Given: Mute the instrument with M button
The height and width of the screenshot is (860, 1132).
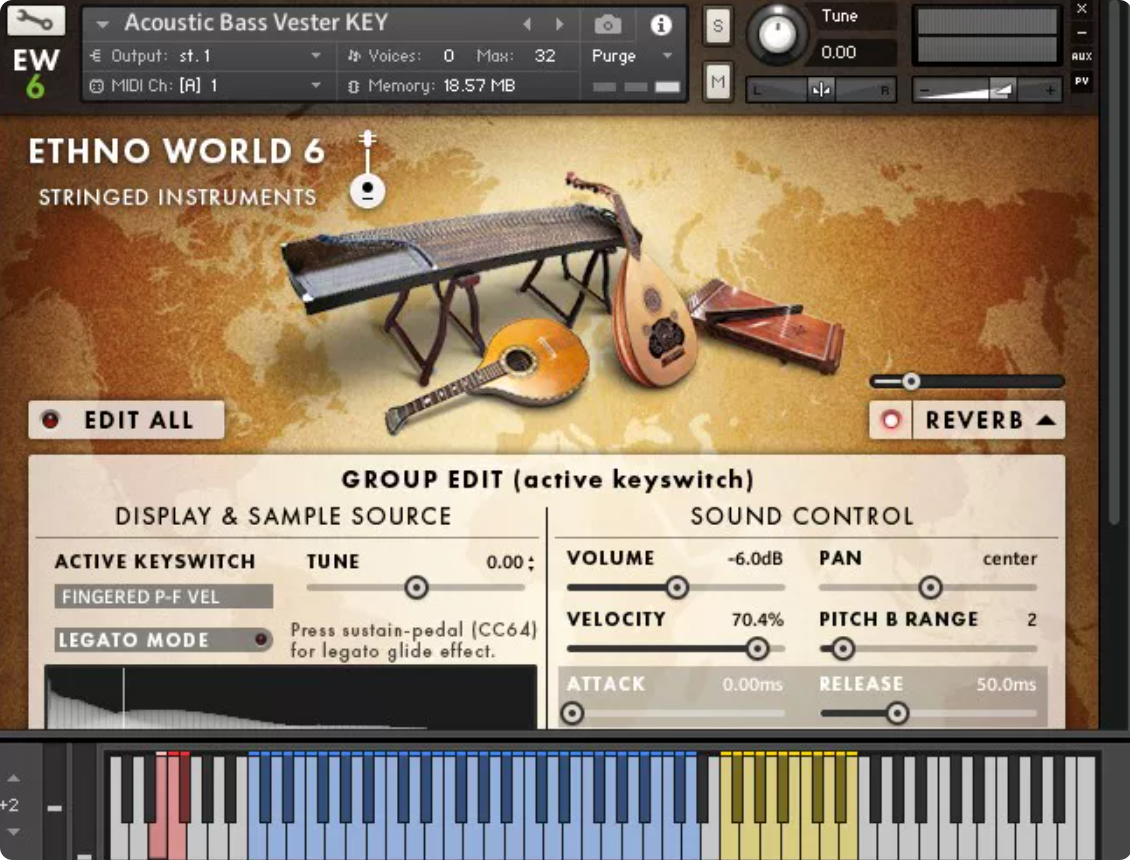Looking at the screenshot, I should pyautogui.click(x=717, y=82).
